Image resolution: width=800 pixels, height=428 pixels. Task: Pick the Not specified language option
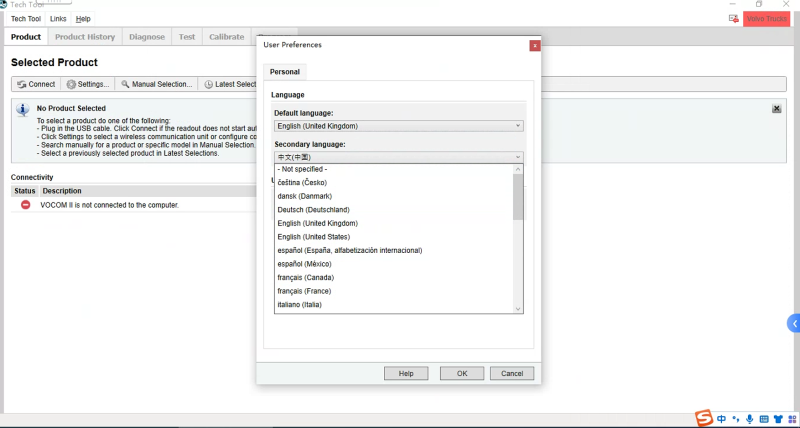302,169
